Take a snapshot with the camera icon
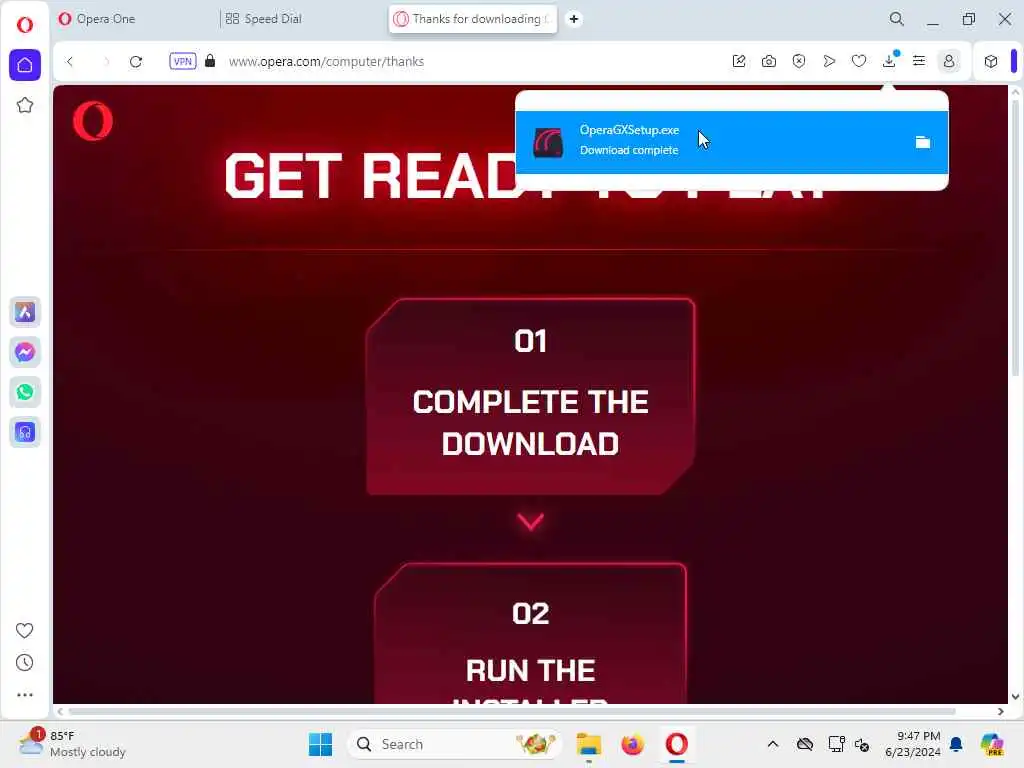1024x768 pixels. click(769, 61)
